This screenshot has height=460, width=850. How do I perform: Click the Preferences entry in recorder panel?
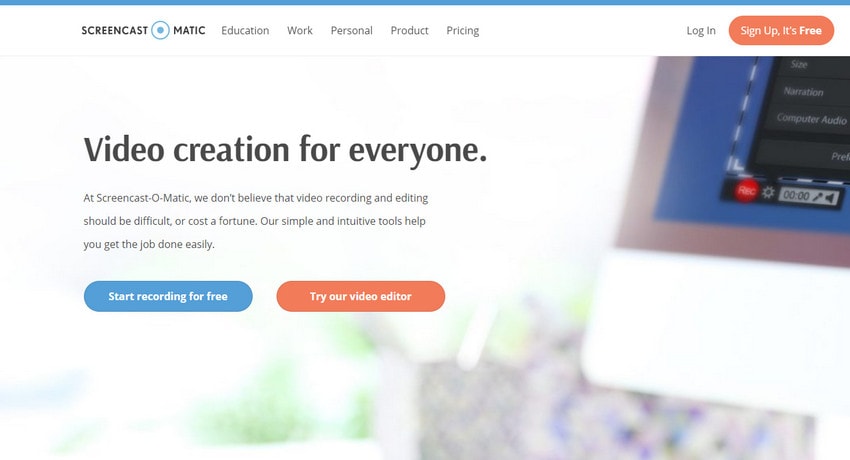click(x=839, y=157)
